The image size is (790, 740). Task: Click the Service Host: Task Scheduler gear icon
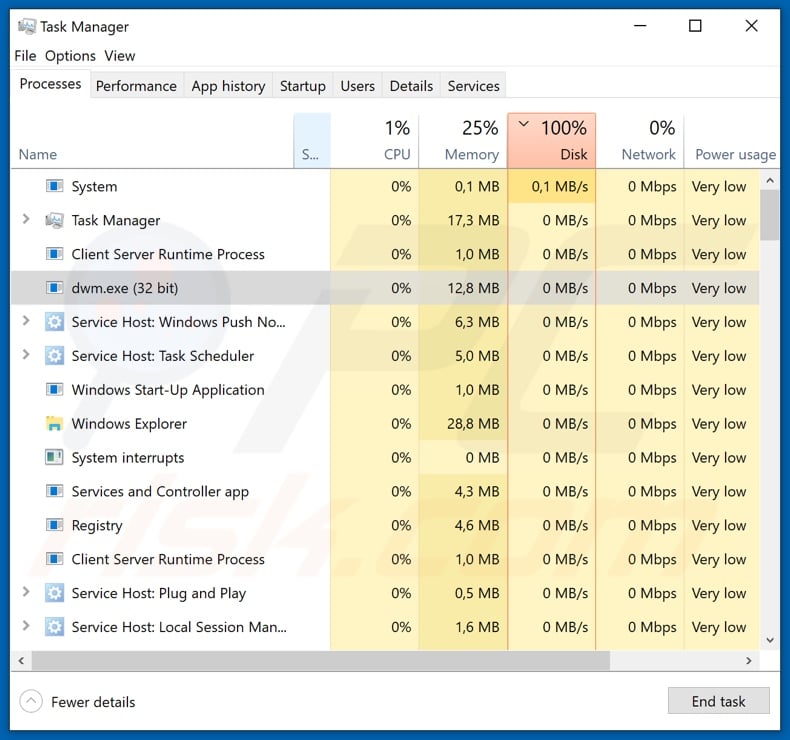coord(54,356)
